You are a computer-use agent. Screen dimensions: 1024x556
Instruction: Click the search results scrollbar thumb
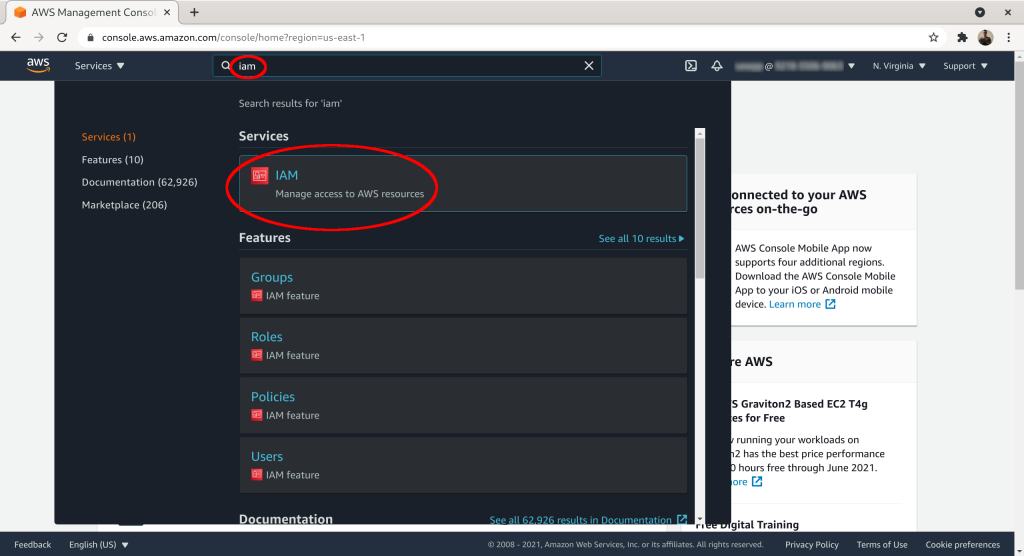(699, 208)
